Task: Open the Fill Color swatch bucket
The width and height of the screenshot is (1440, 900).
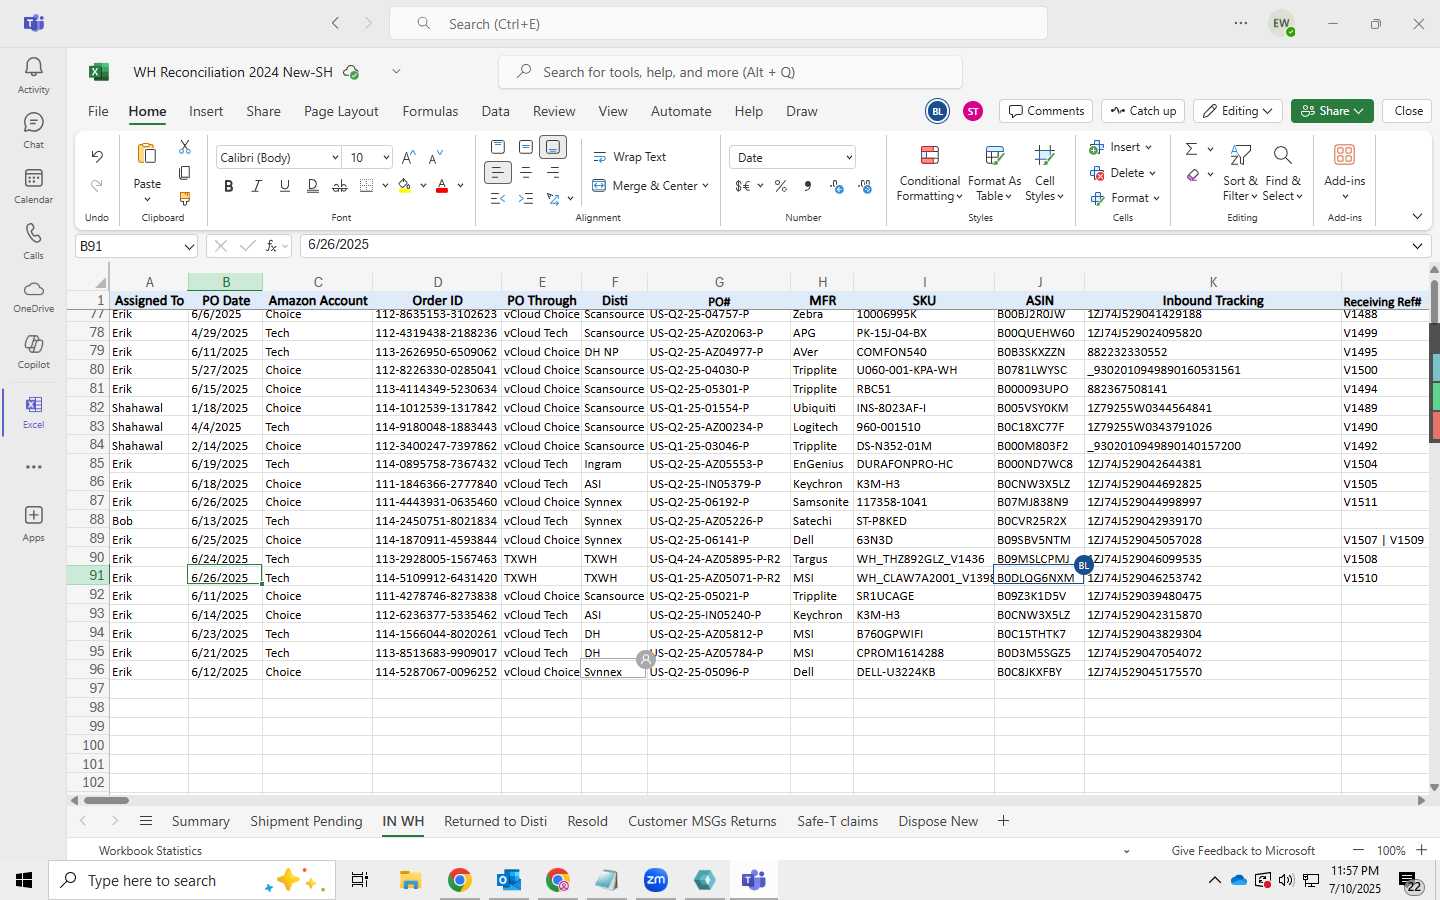Action: click(x=405, y=186)
